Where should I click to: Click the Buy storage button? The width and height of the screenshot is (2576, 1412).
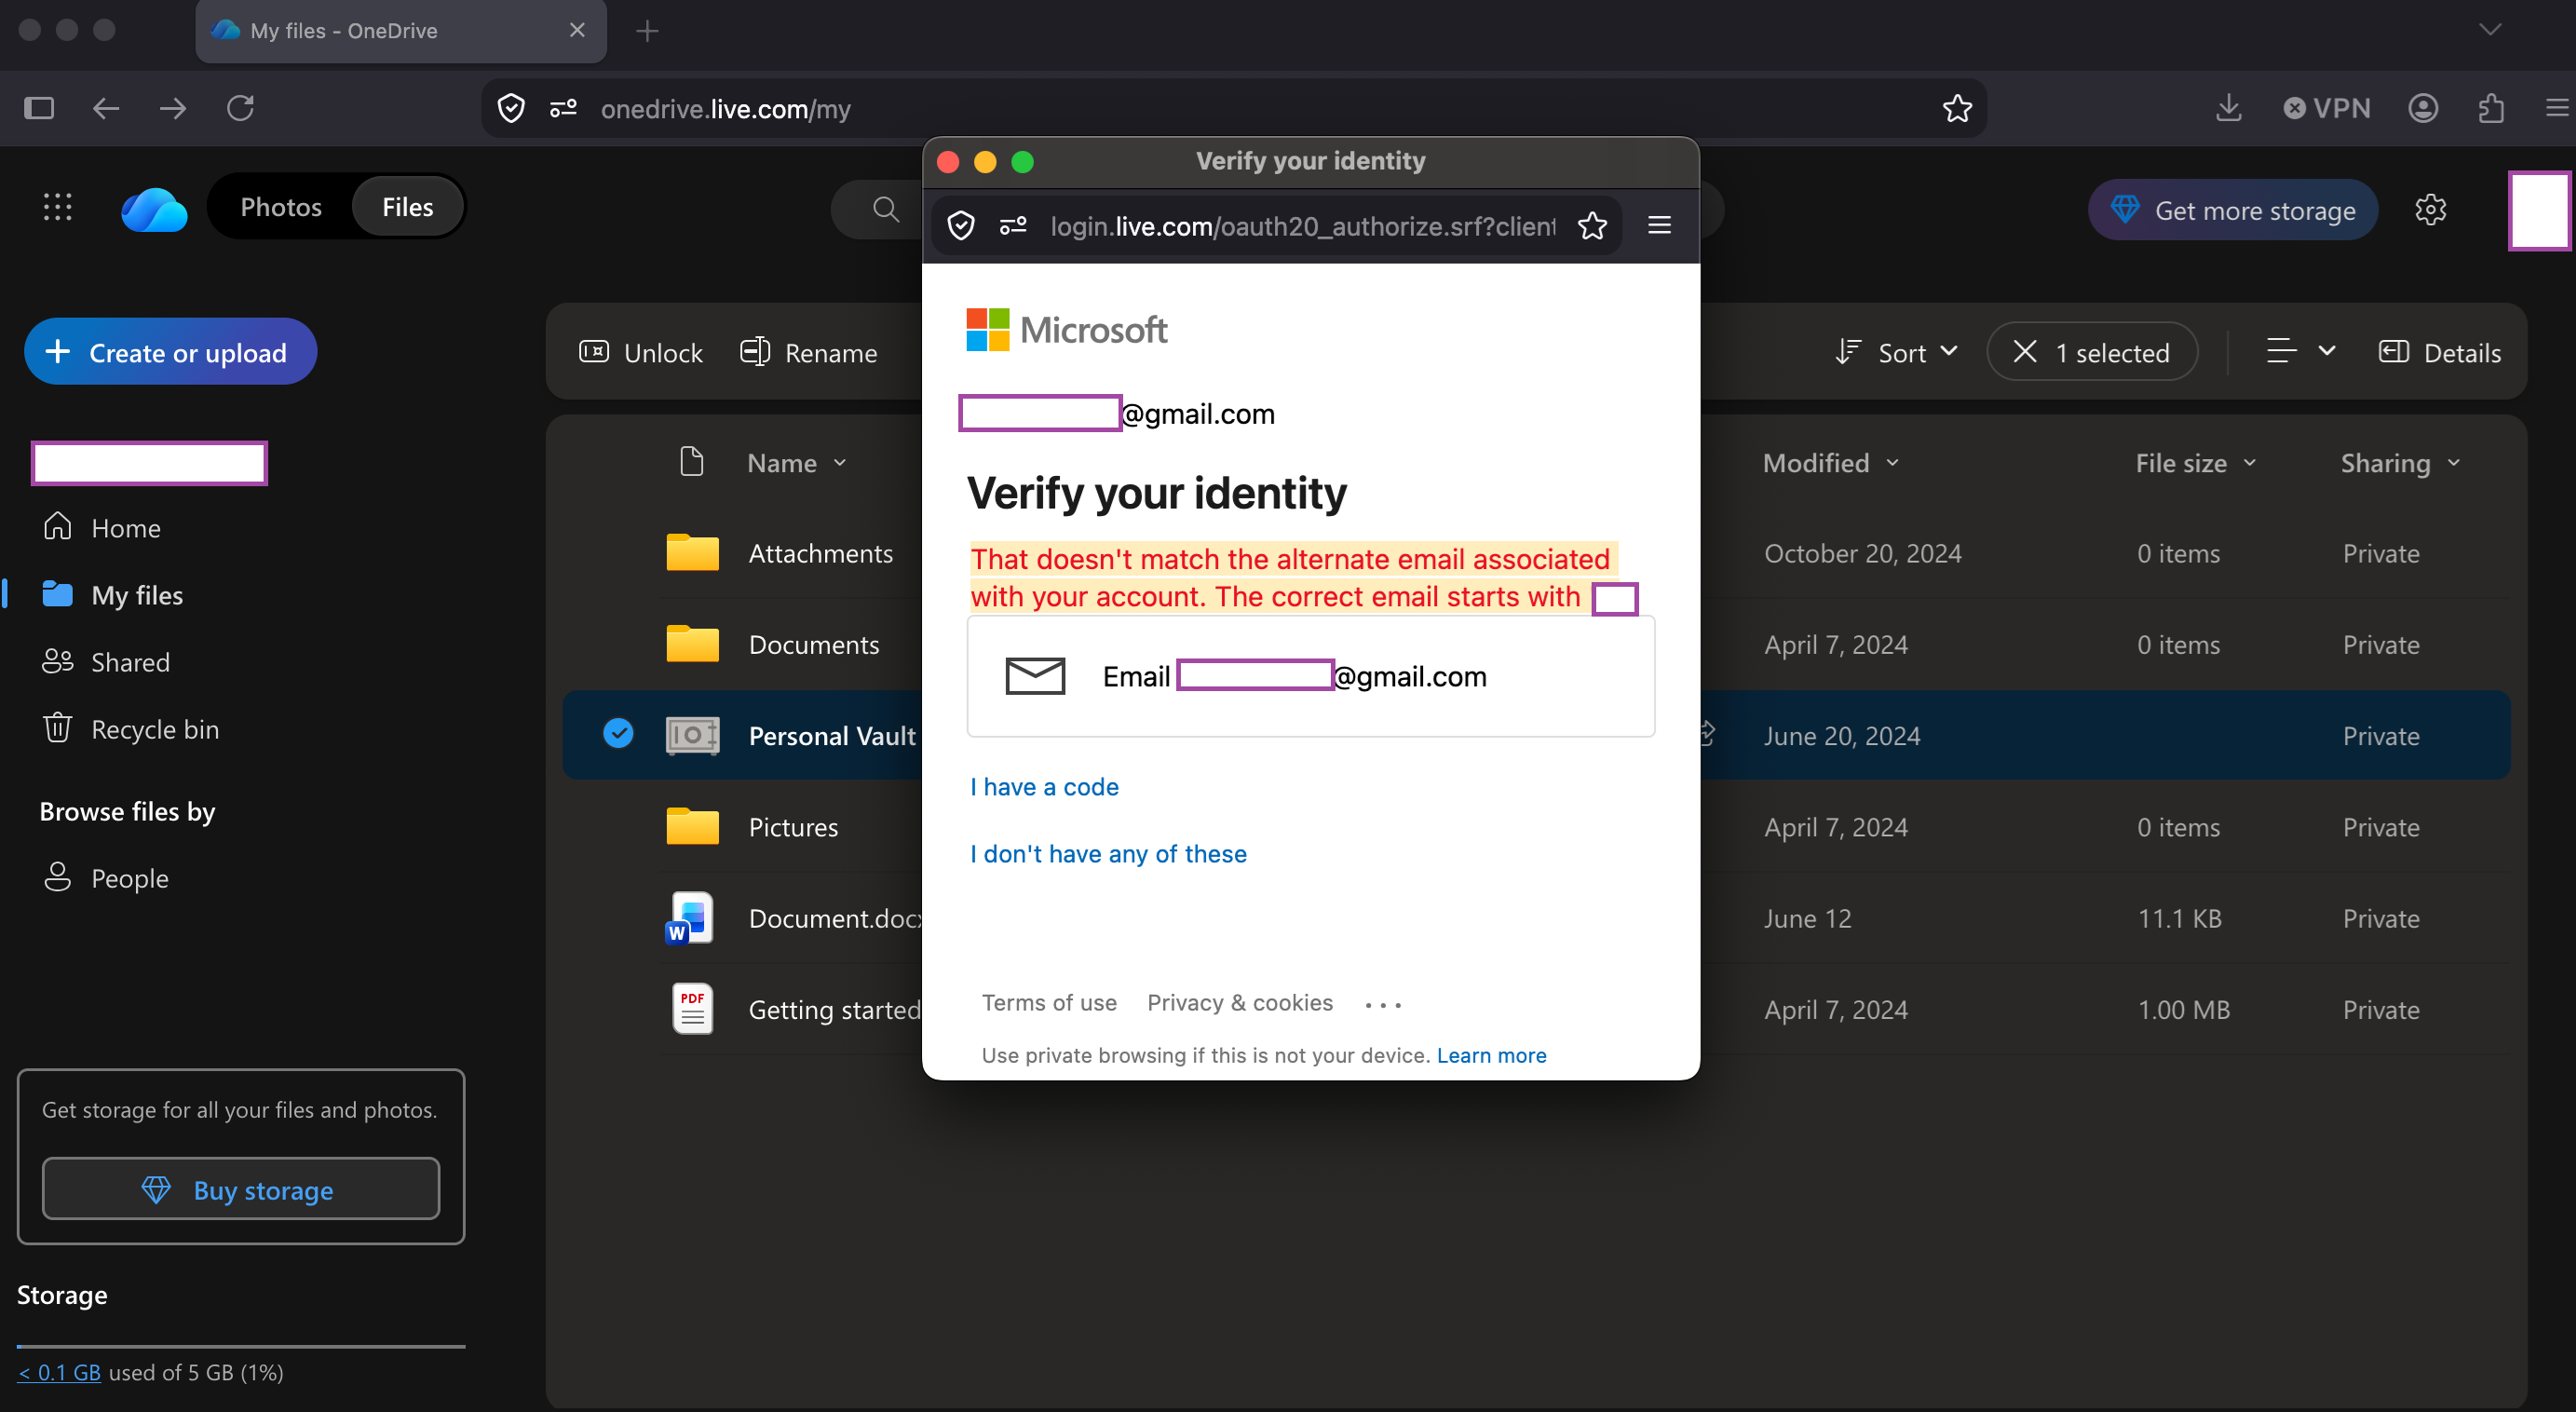coord(241,1189)
